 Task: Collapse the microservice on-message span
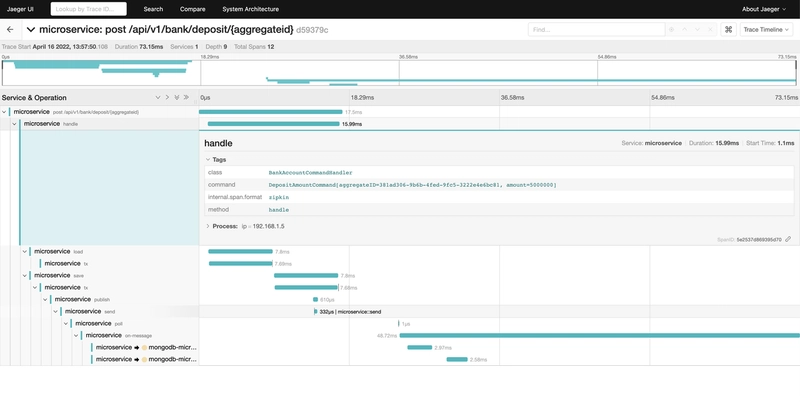coord(77,335)
